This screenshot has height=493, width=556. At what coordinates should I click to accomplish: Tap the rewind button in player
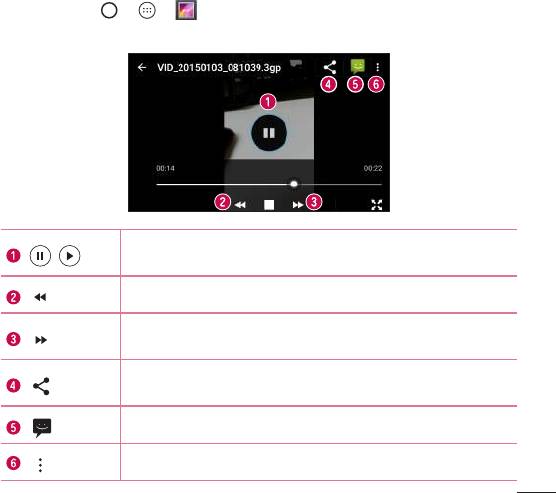(240, 205)
